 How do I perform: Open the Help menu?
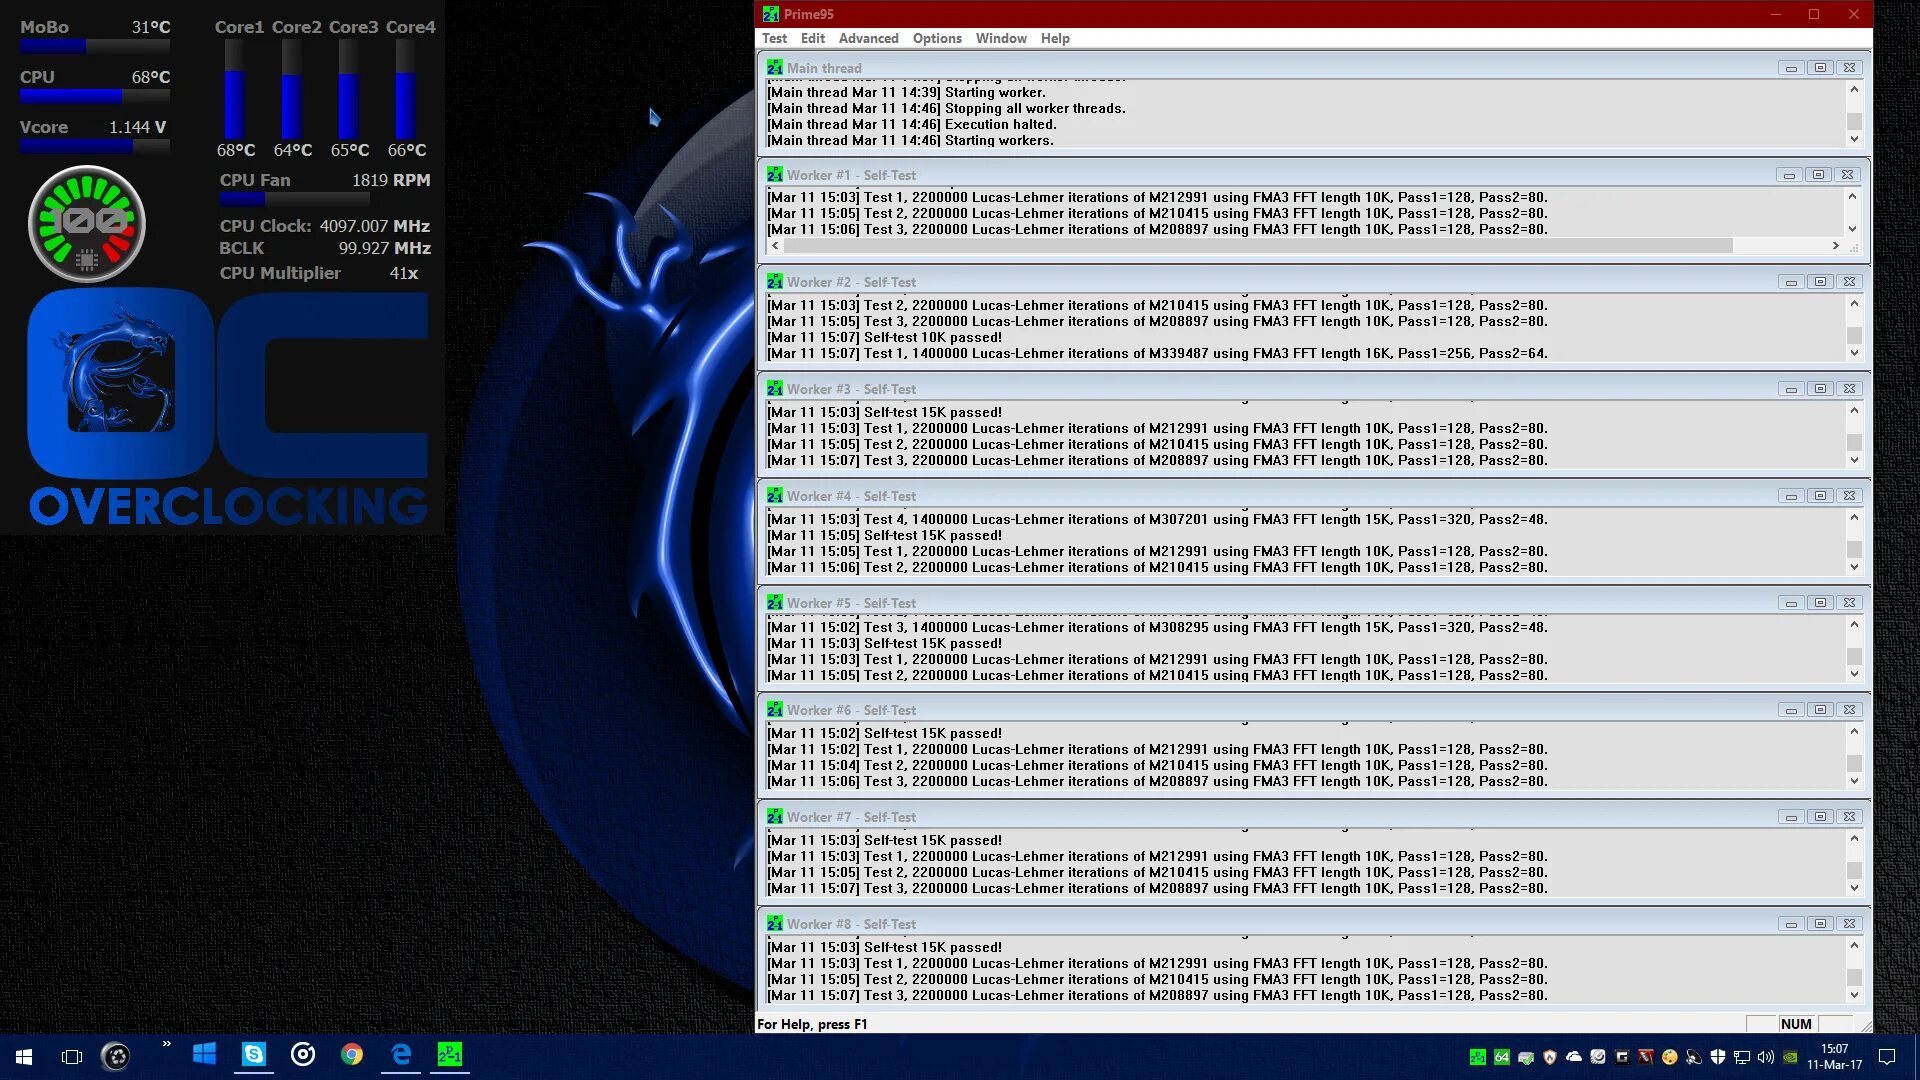pyautogui.click(x=1055, y=38)
